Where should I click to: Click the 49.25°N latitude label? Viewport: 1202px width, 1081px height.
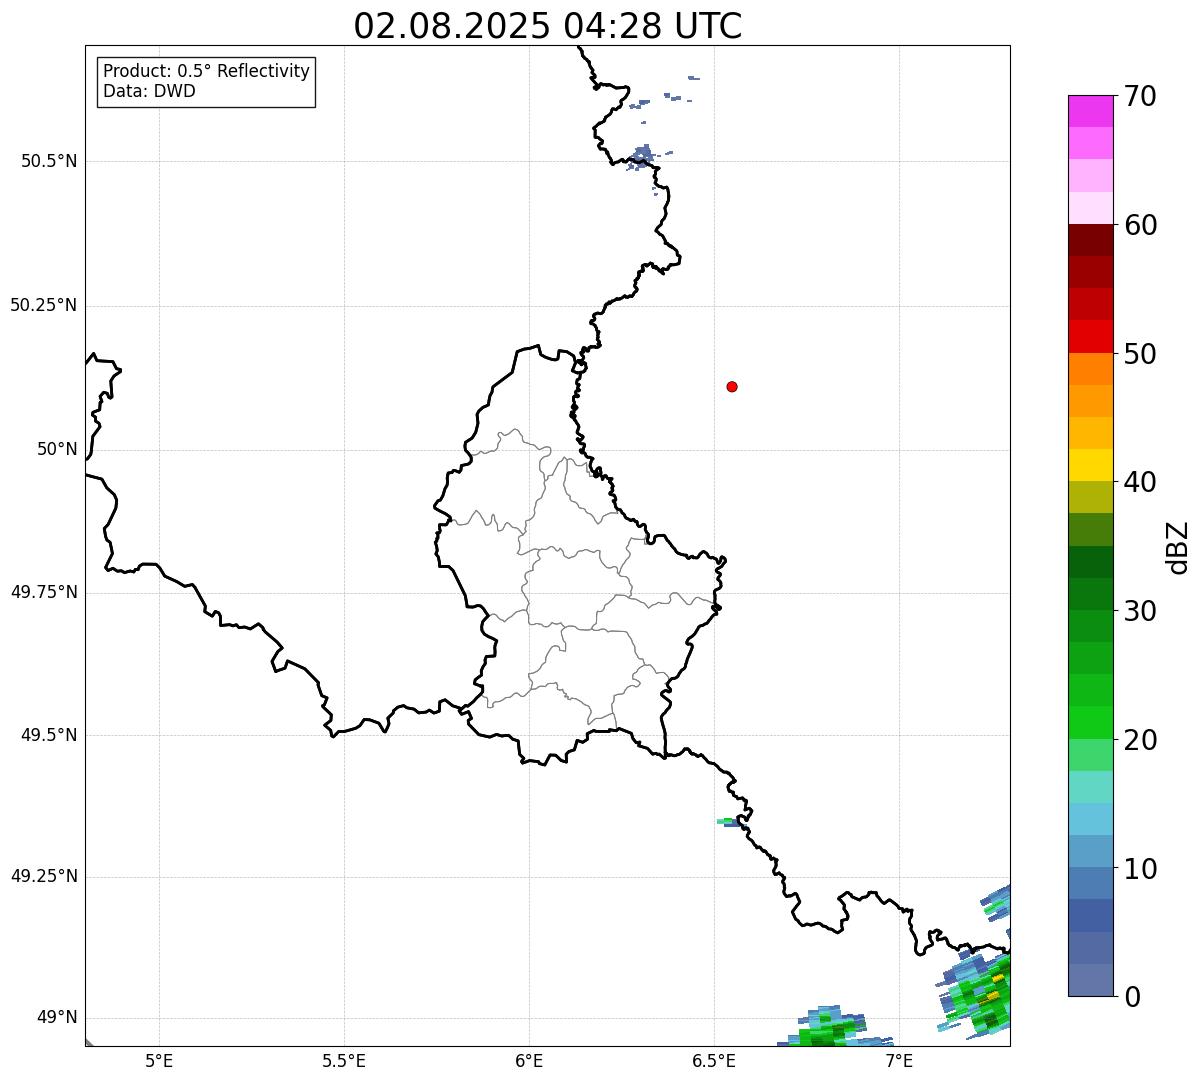(x=44, y=877)
